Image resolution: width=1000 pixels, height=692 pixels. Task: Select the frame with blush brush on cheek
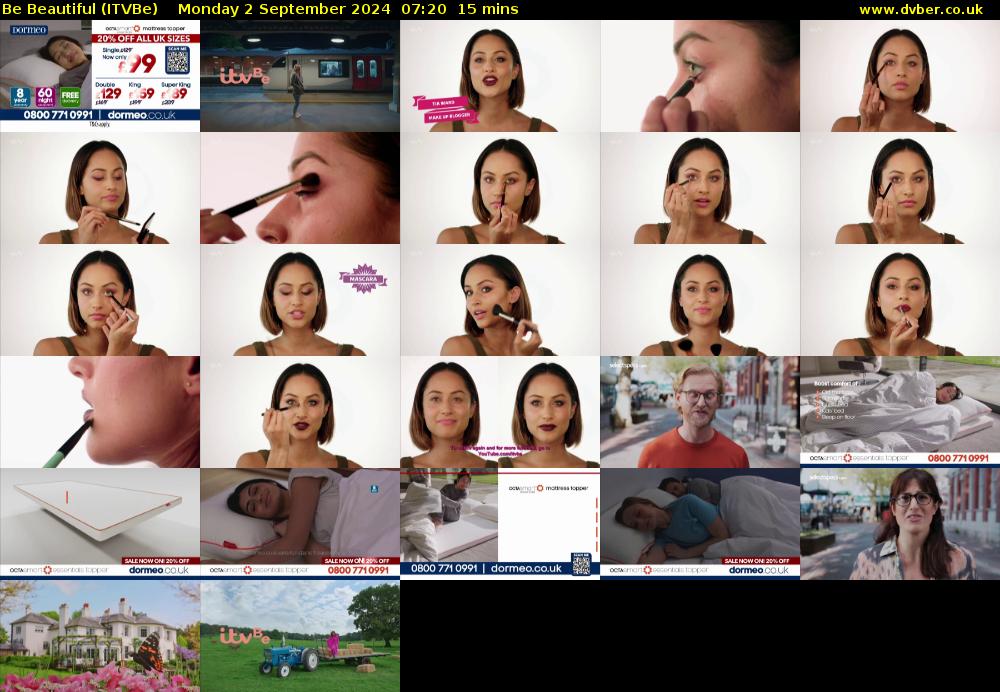(499, 299)
